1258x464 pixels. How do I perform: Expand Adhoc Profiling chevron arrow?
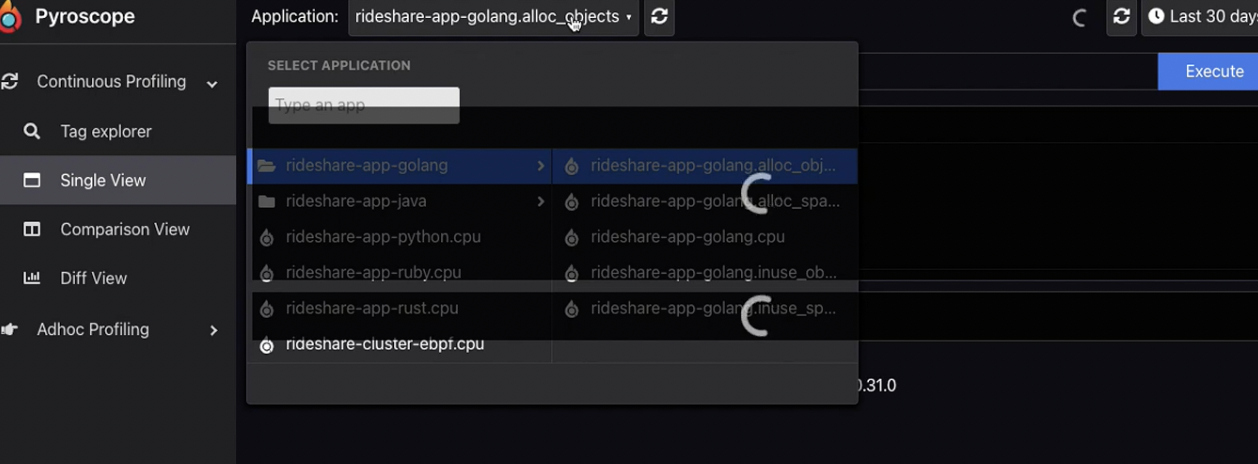(x=213, y=330)
